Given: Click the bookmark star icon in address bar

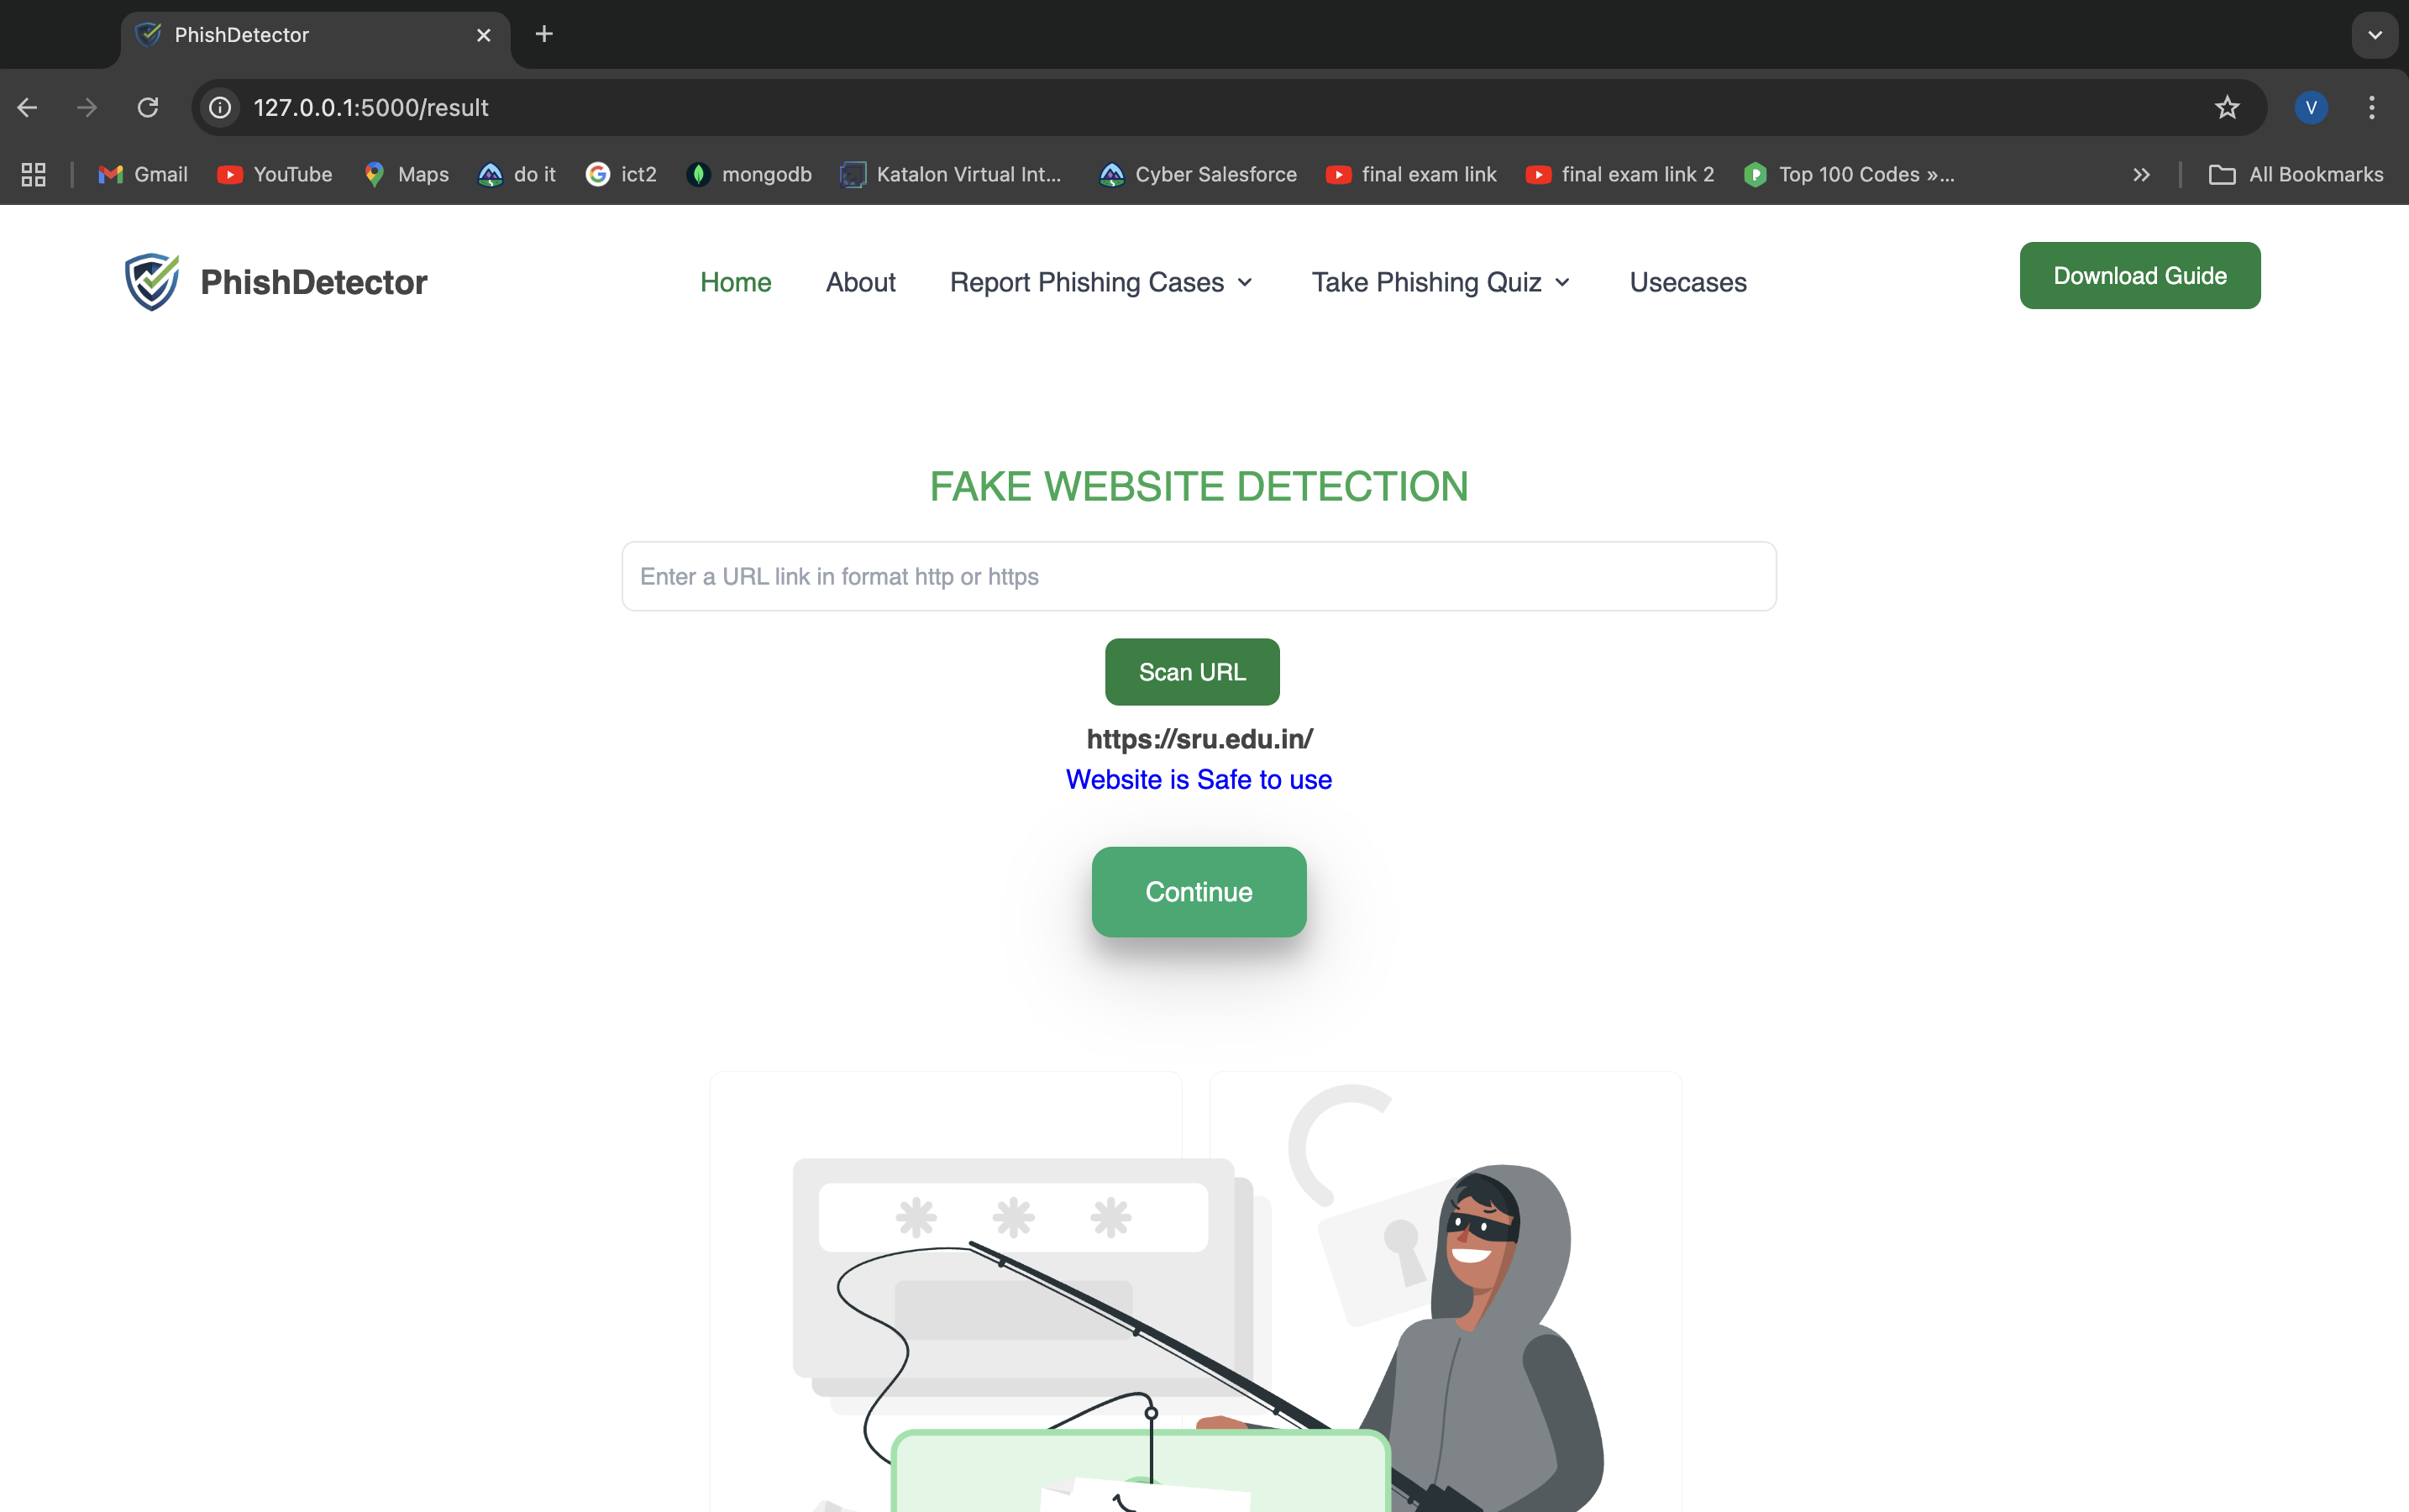Looking at the screenshot, I should click(2226, 108).
